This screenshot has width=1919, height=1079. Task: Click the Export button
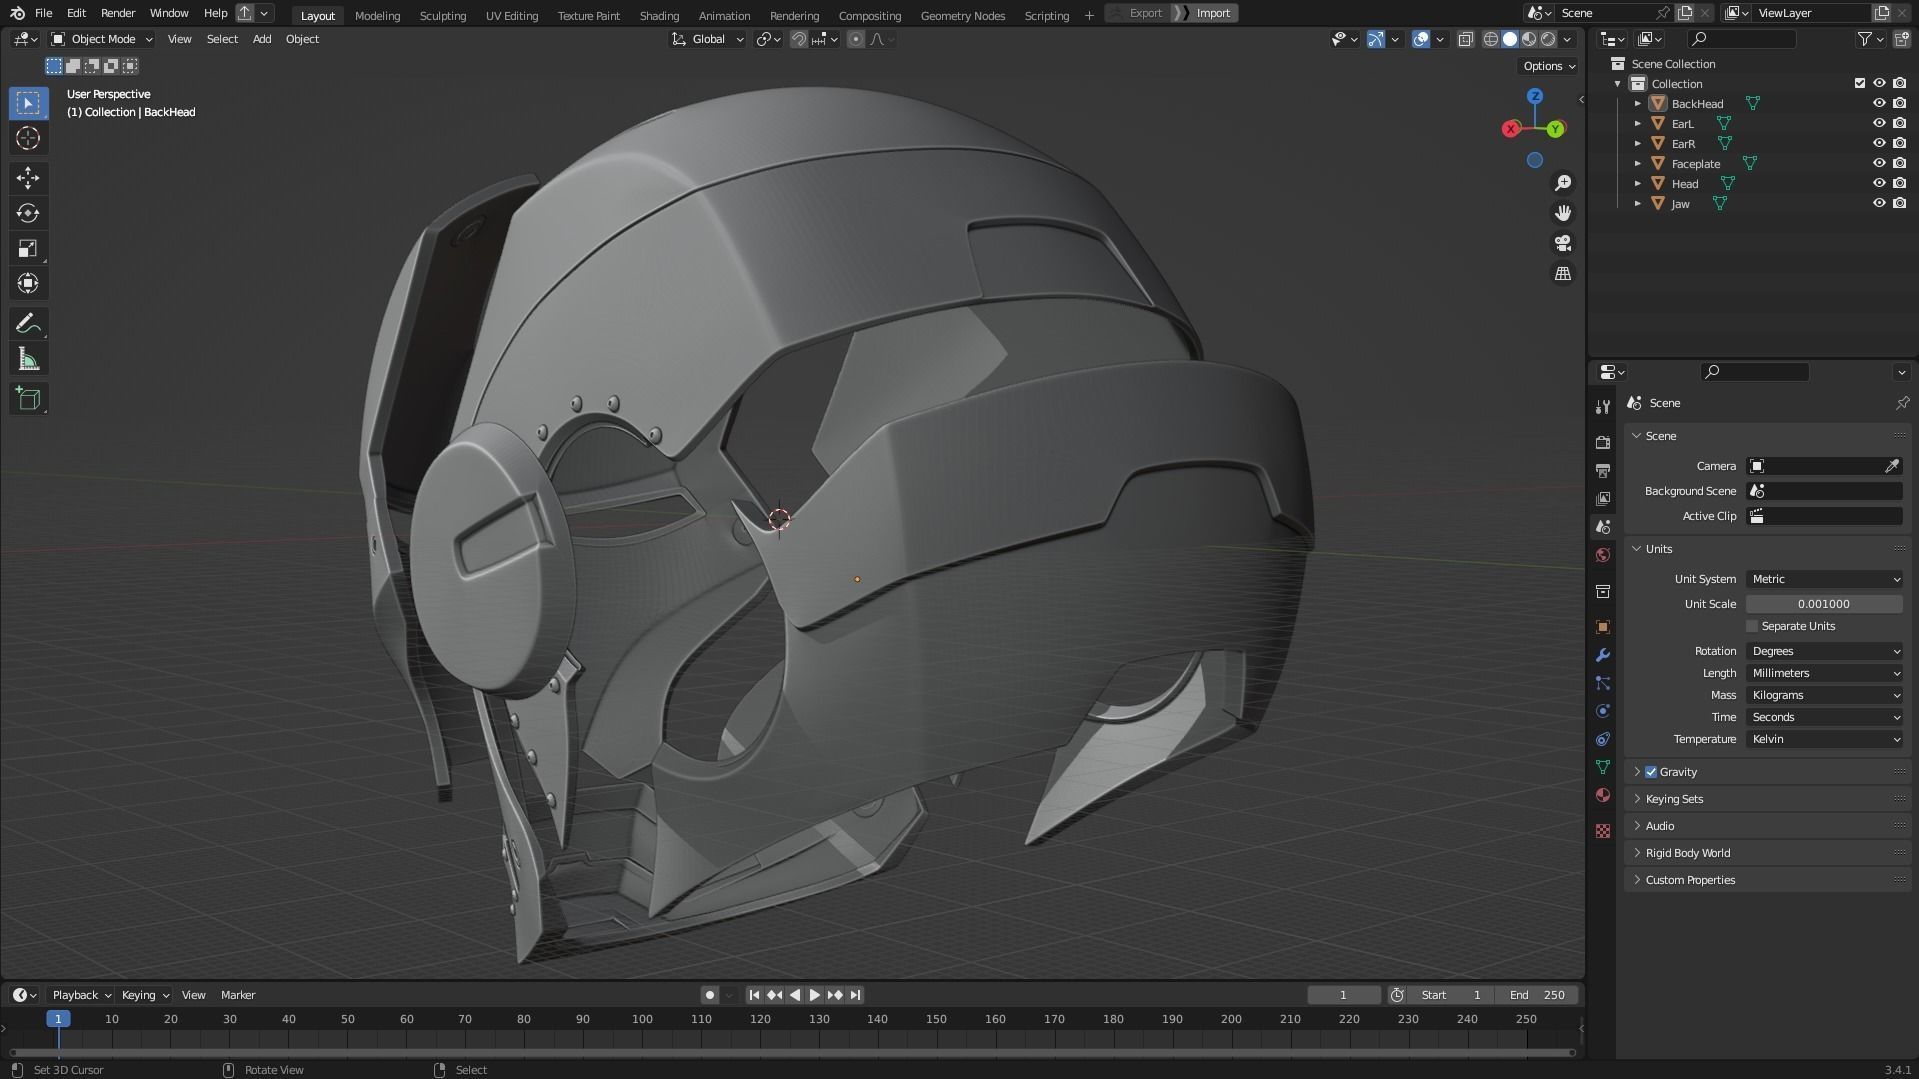(1138, 13)
